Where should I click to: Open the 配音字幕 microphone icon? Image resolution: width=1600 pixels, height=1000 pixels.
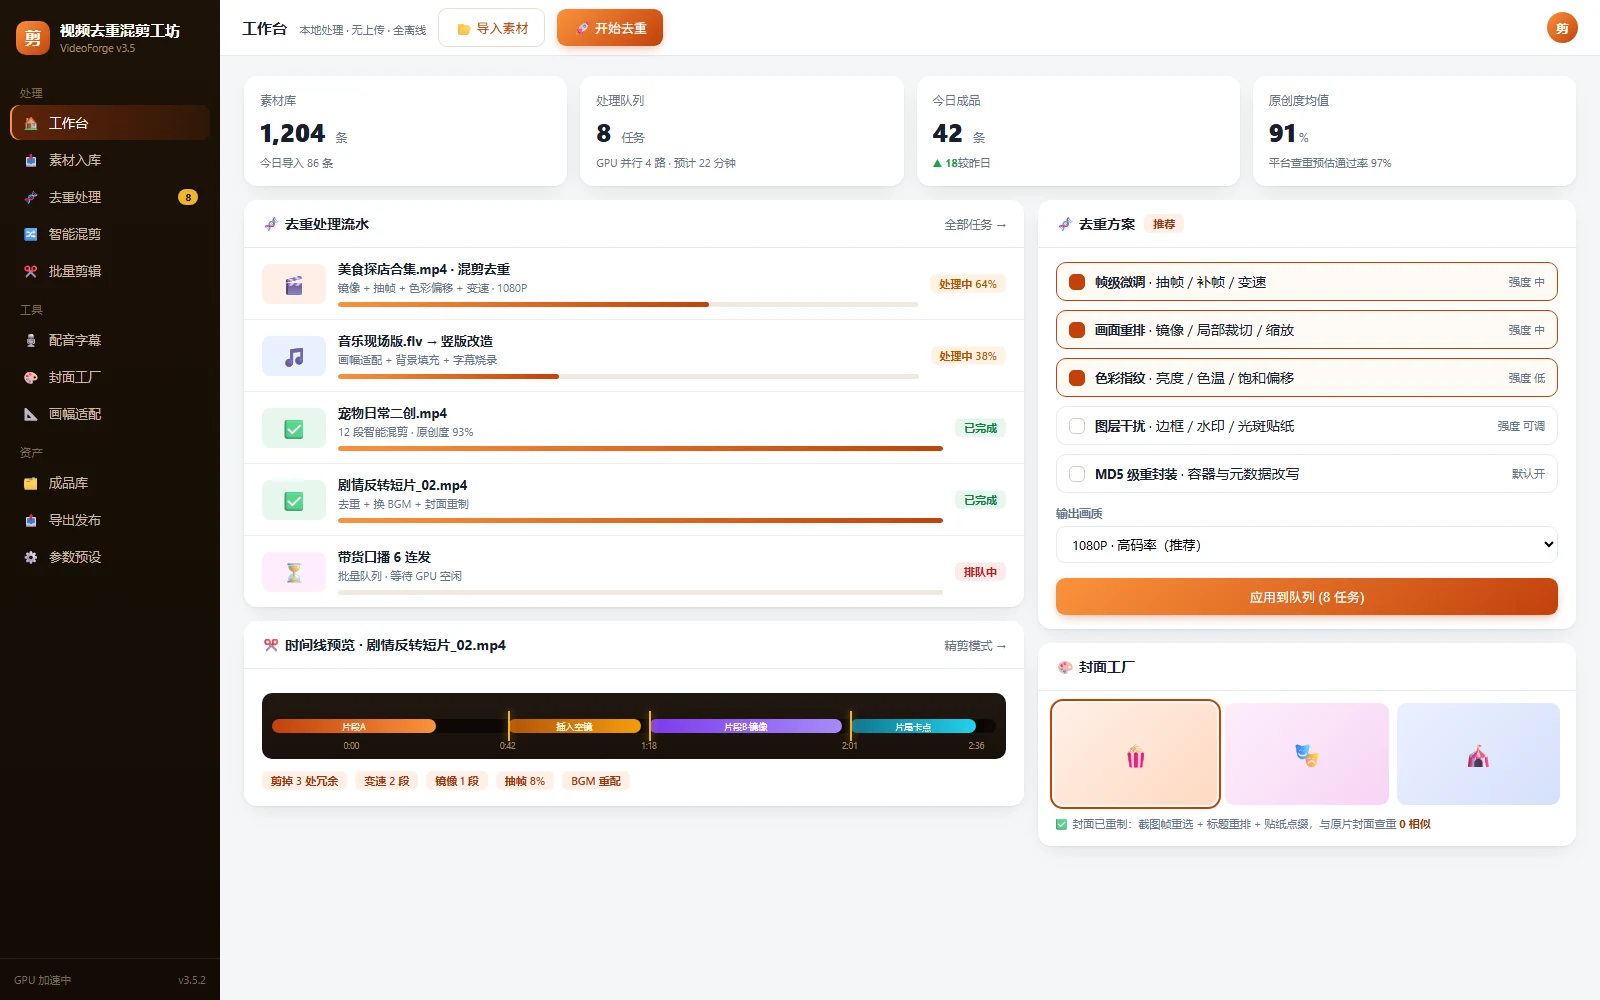(31, 340)
